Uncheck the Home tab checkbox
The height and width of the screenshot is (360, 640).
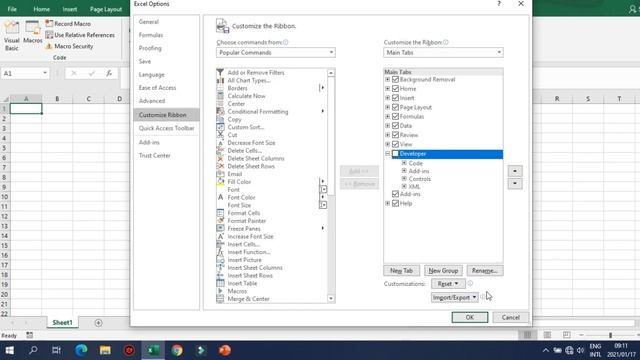point(395,89)
